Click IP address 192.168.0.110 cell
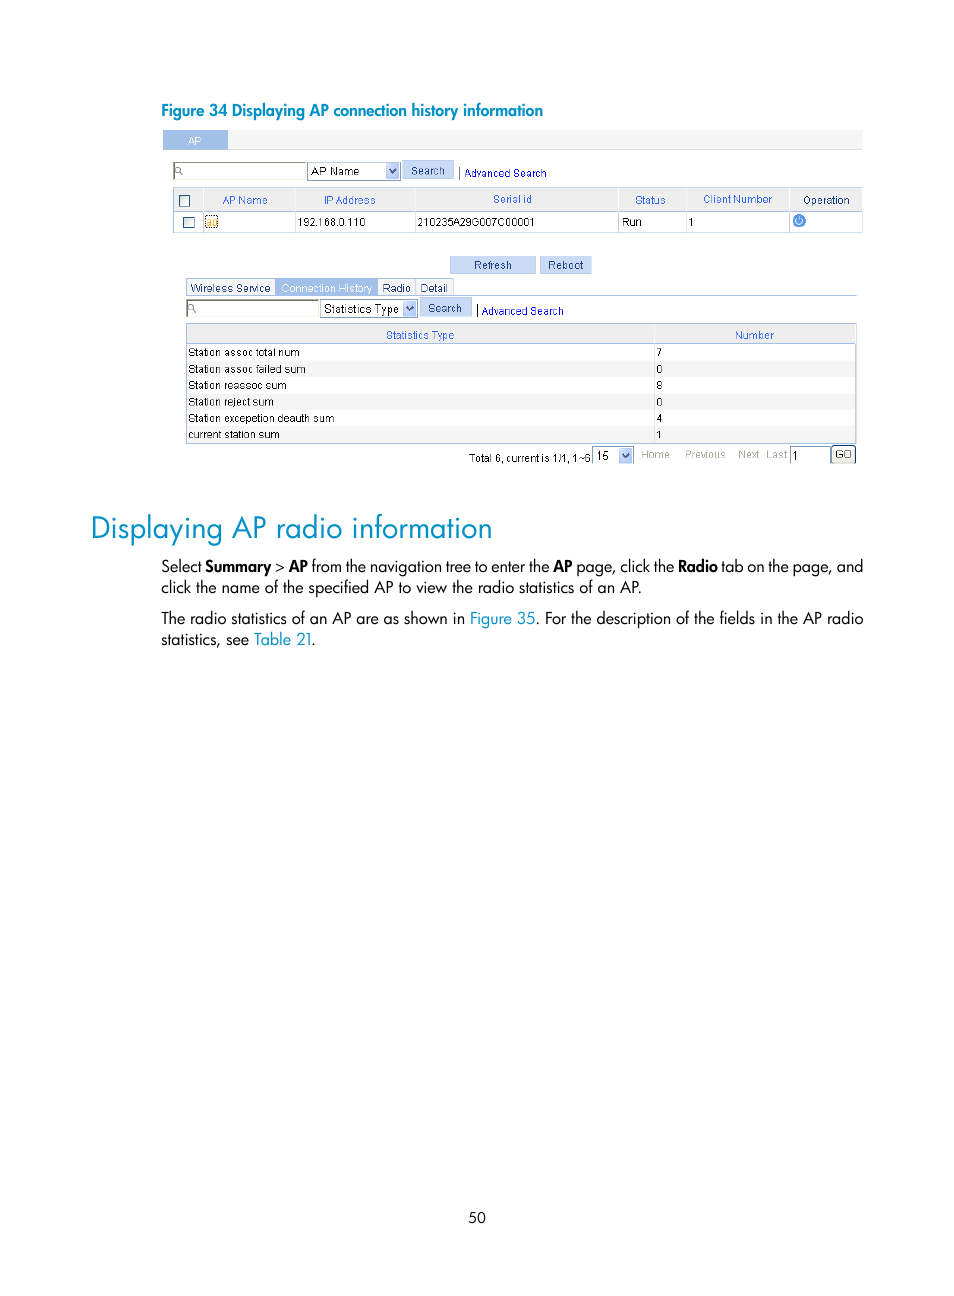The width and height of the screenshot is (954, 1296). coord(331,222)
